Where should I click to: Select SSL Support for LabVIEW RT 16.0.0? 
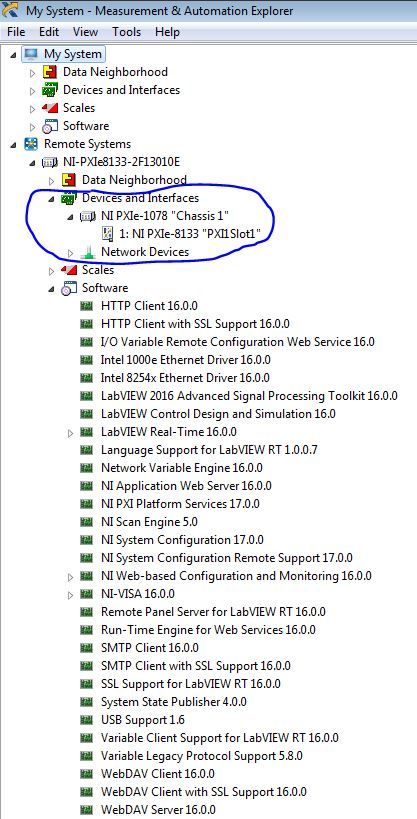pyautogui.click(x=191, y=685)
